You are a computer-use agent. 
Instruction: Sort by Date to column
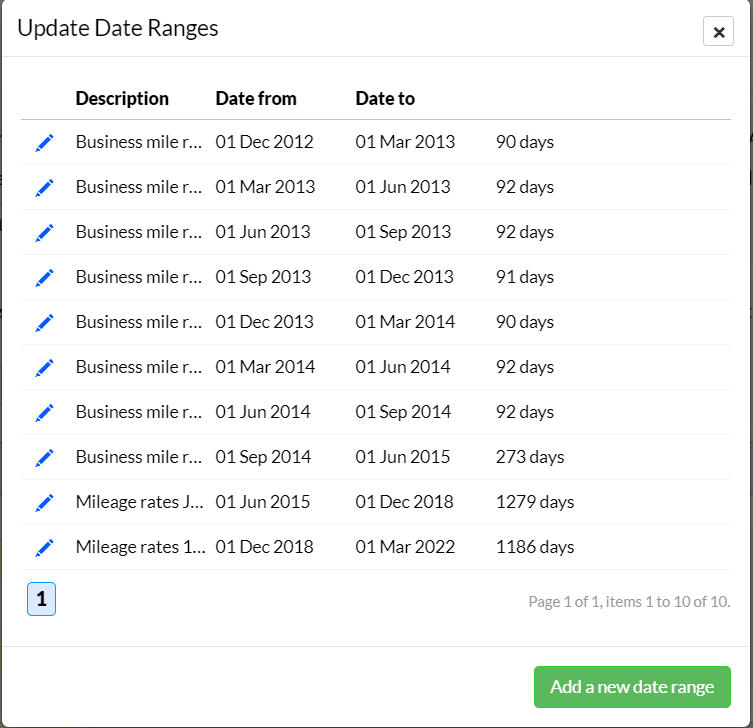(x=385, y=98)
